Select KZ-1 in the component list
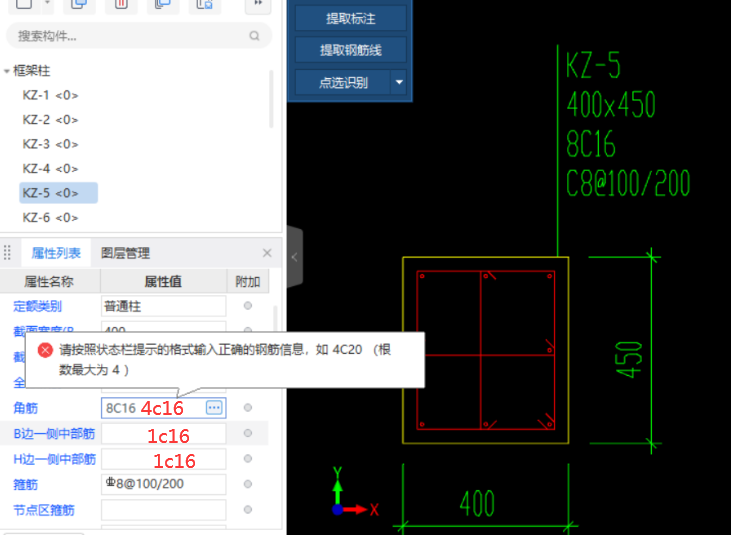Image resolution: width=741 pixels, height=538 pixels. [x=50, y=95]
